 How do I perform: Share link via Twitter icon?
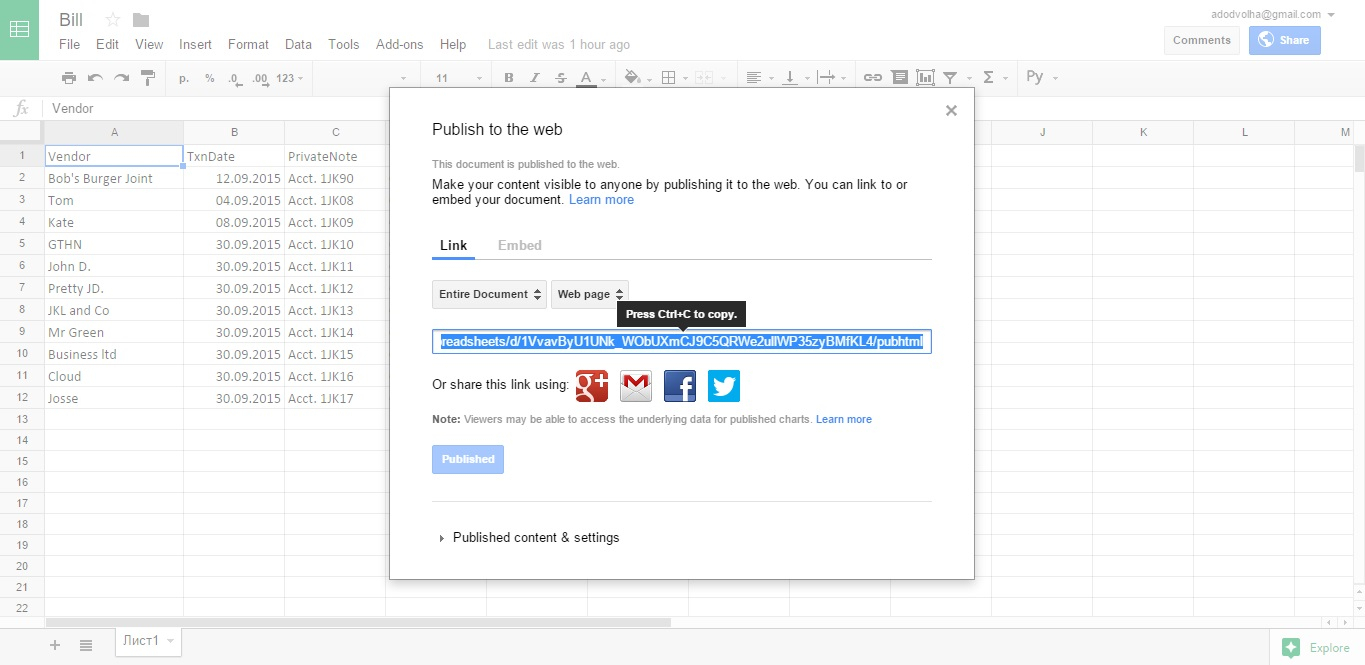724,386
